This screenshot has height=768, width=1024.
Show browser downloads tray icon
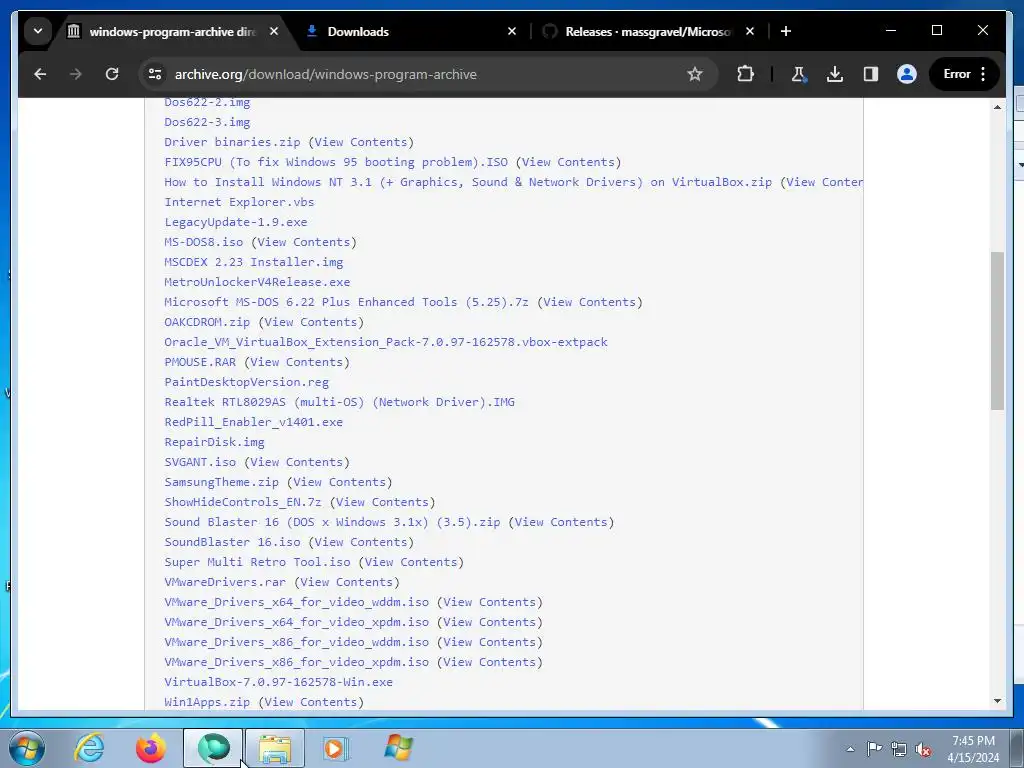pyautogui.click(x=835, y=74)
